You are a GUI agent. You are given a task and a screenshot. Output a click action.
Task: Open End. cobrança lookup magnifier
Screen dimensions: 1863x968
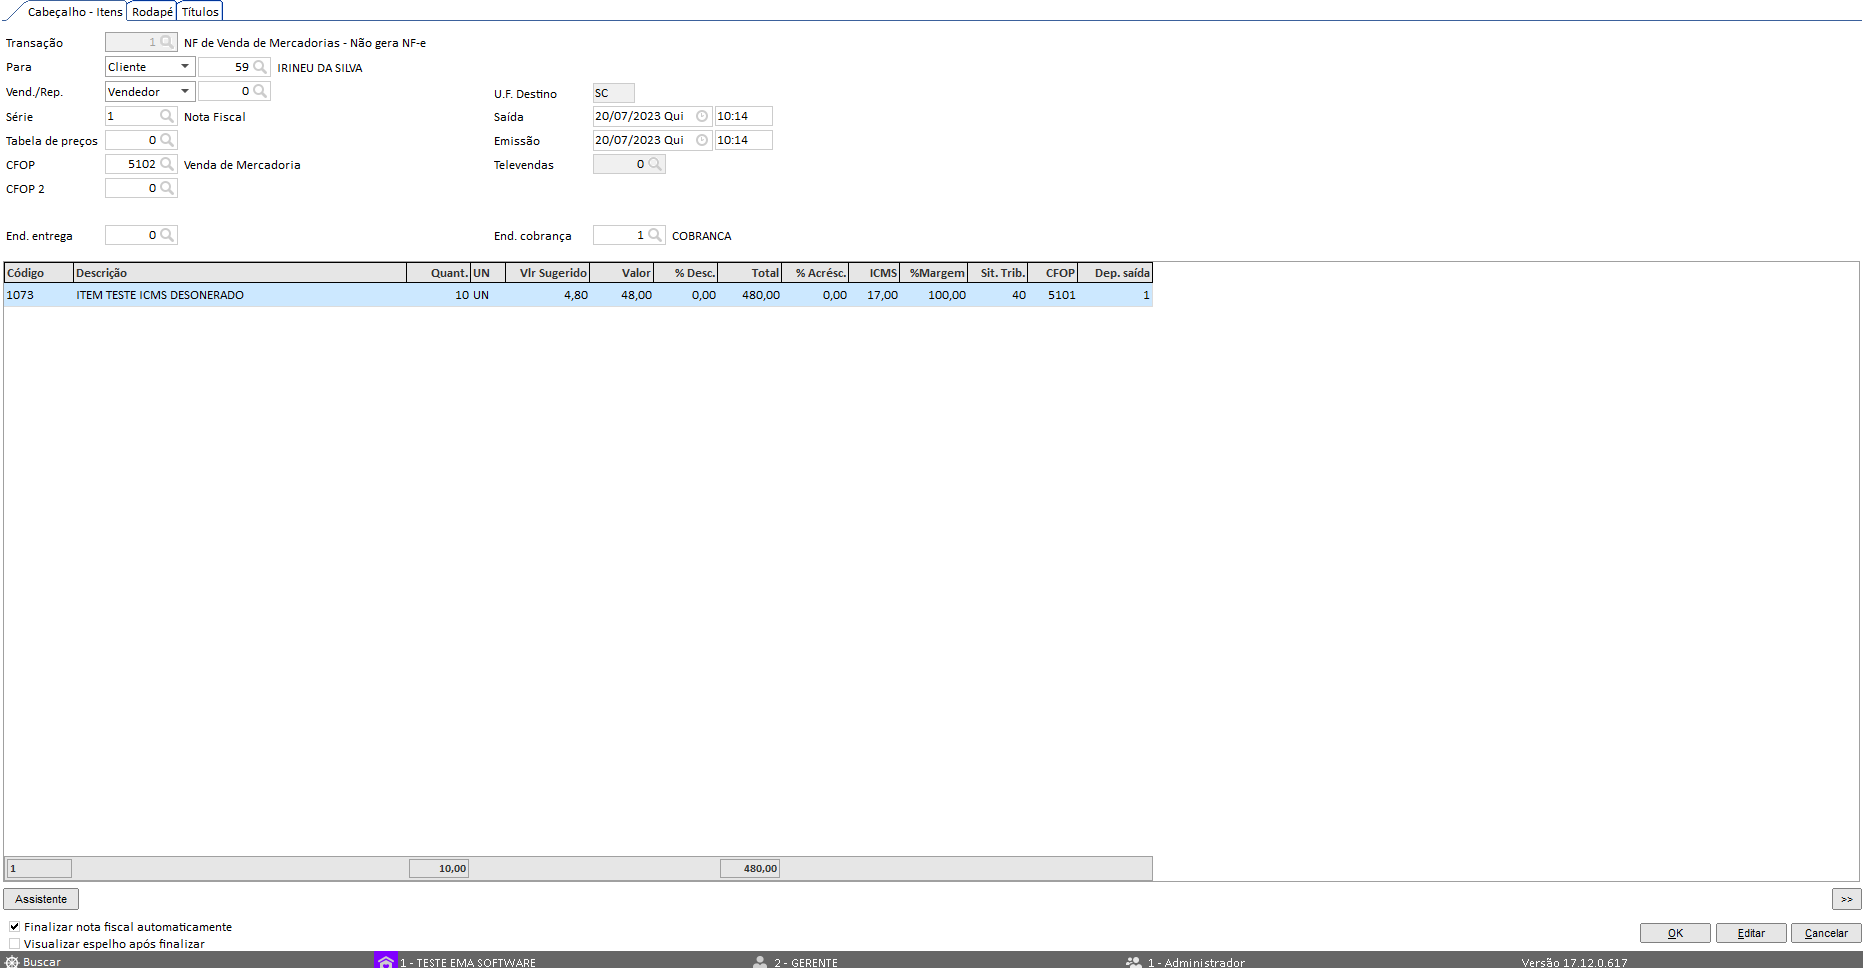[655, 235]
